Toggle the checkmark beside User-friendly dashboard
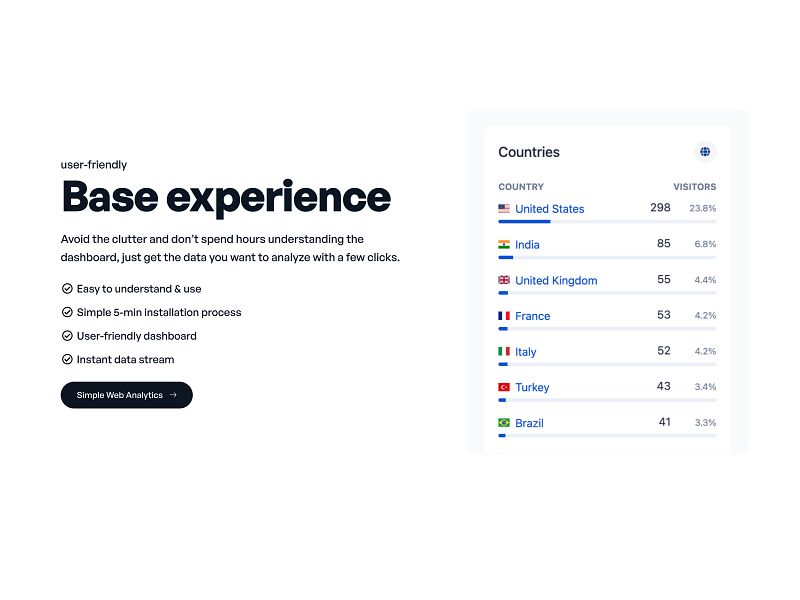 [66, 335]
